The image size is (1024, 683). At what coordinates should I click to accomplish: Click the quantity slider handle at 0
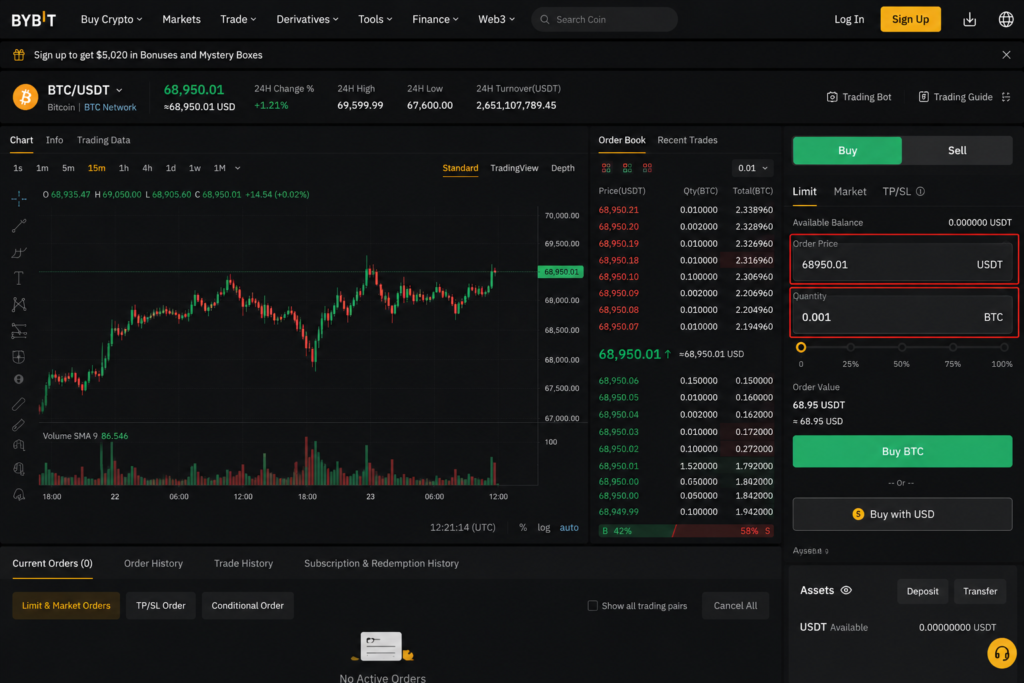click(x=801, y=347)
